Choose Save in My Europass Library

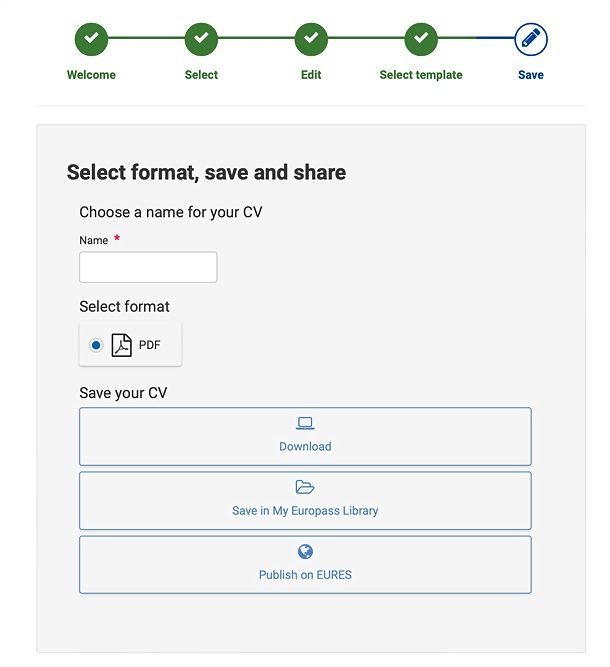(305, 501)
